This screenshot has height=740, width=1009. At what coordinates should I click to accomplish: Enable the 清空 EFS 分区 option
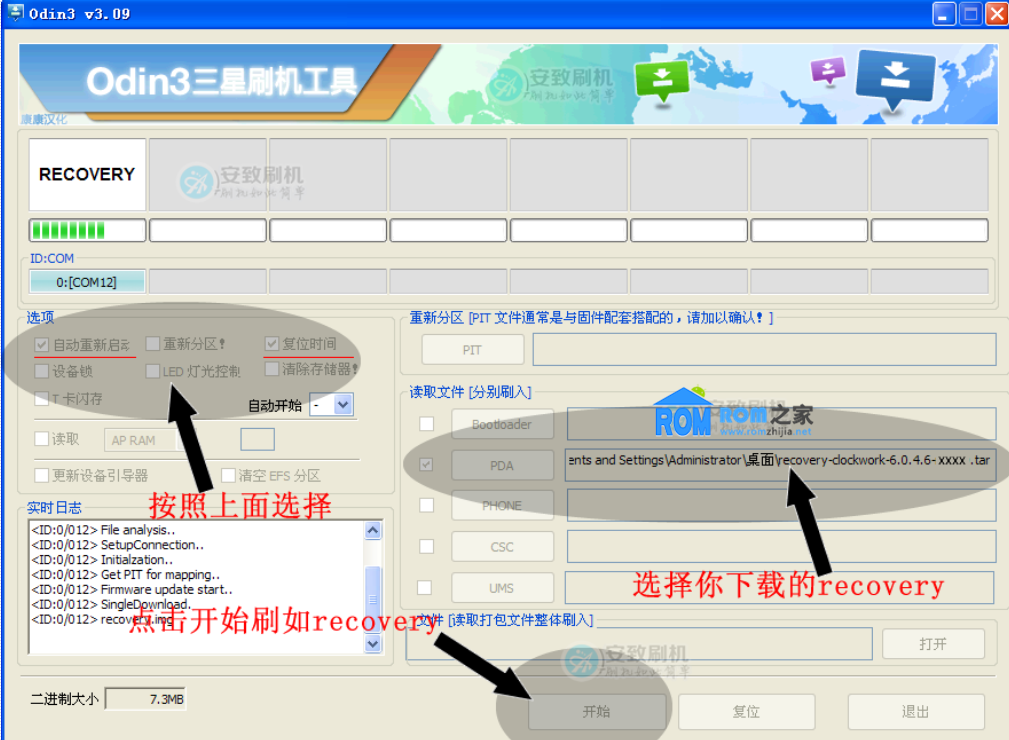point(229,475)
